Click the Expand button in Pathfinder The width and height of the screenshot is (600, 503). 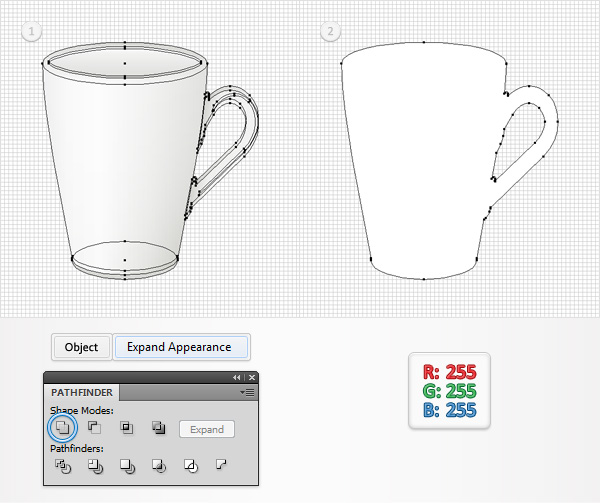[x=207, y=429]
